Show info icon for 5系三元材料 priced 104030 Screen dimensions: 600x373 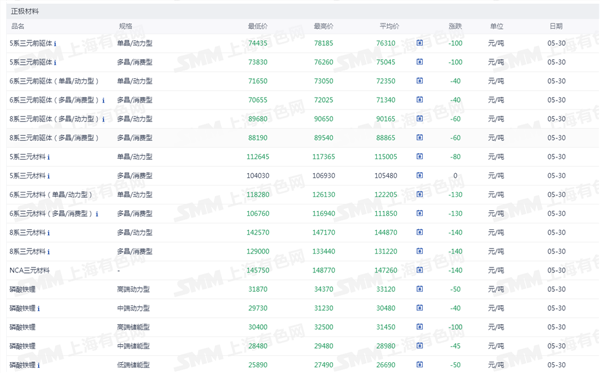[49, 176]
